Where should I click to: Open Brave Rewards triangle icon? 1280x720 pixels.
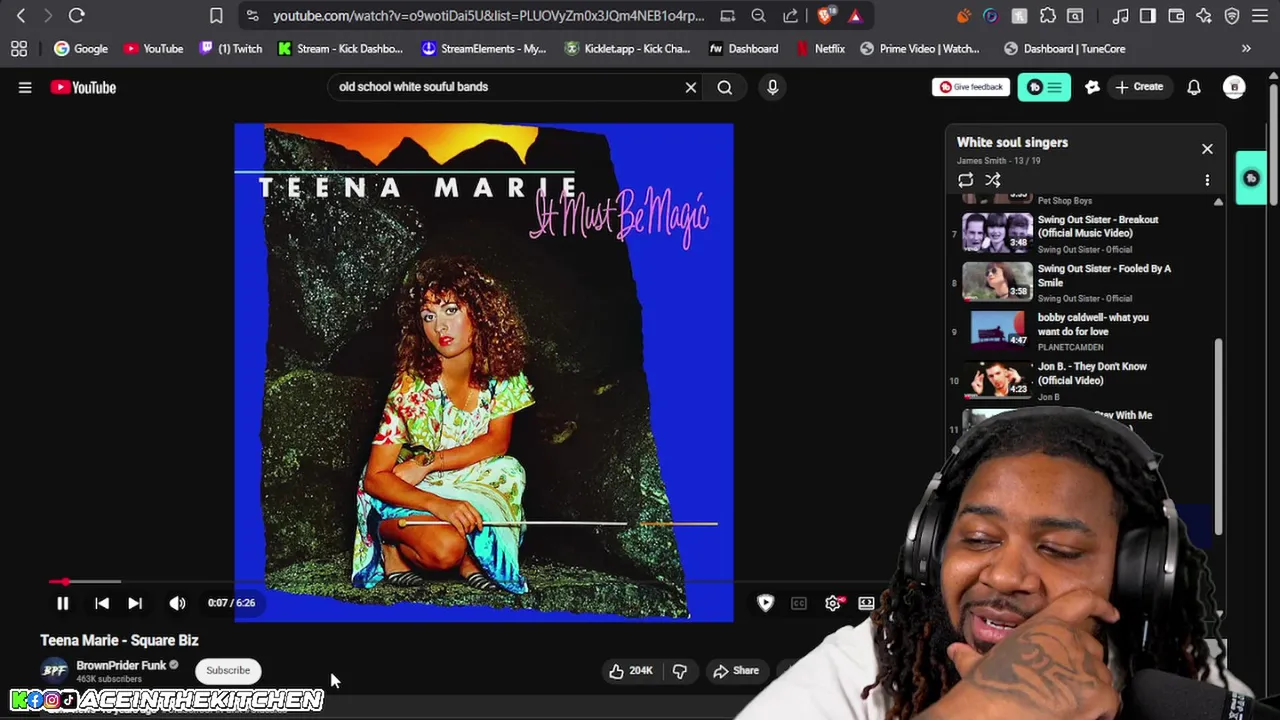(x=855, y=16)
